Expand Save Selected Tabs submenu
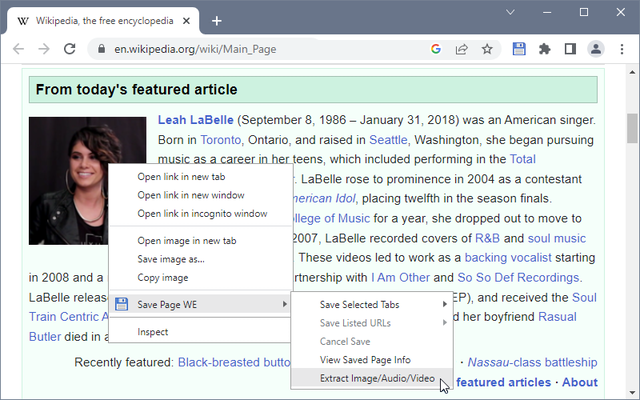The width and height of the screenshot is (640, 400). pos(372,304)
